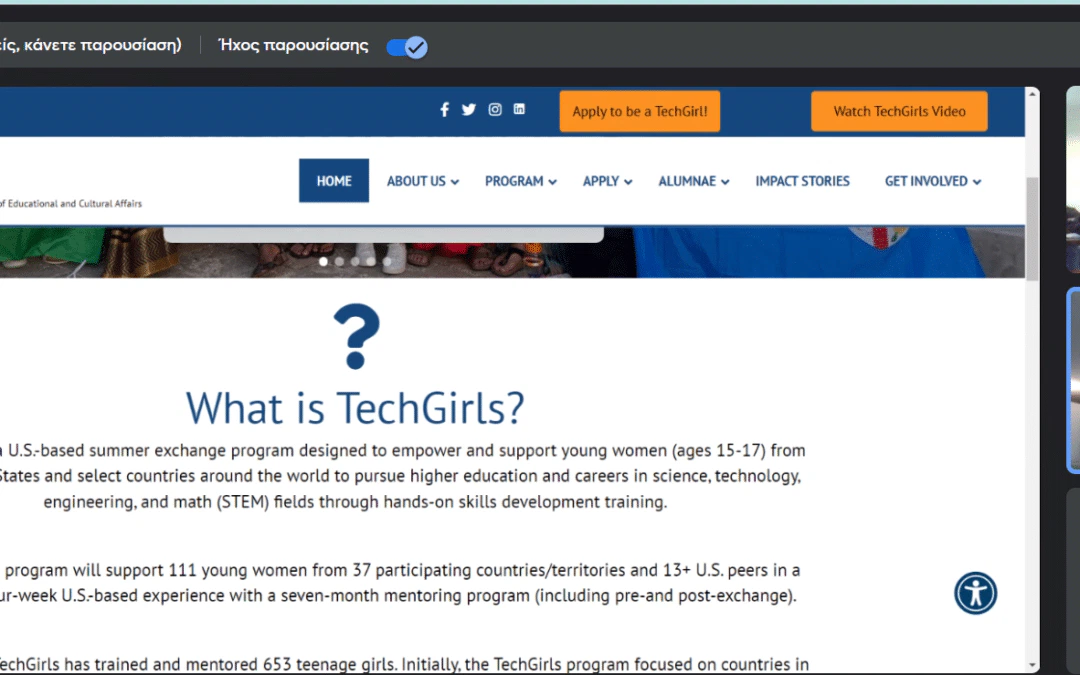This screenshot has width=1080, height=675.
Task: Expand the ALUMNAE dropdown menu
Action: click(693, 181)
